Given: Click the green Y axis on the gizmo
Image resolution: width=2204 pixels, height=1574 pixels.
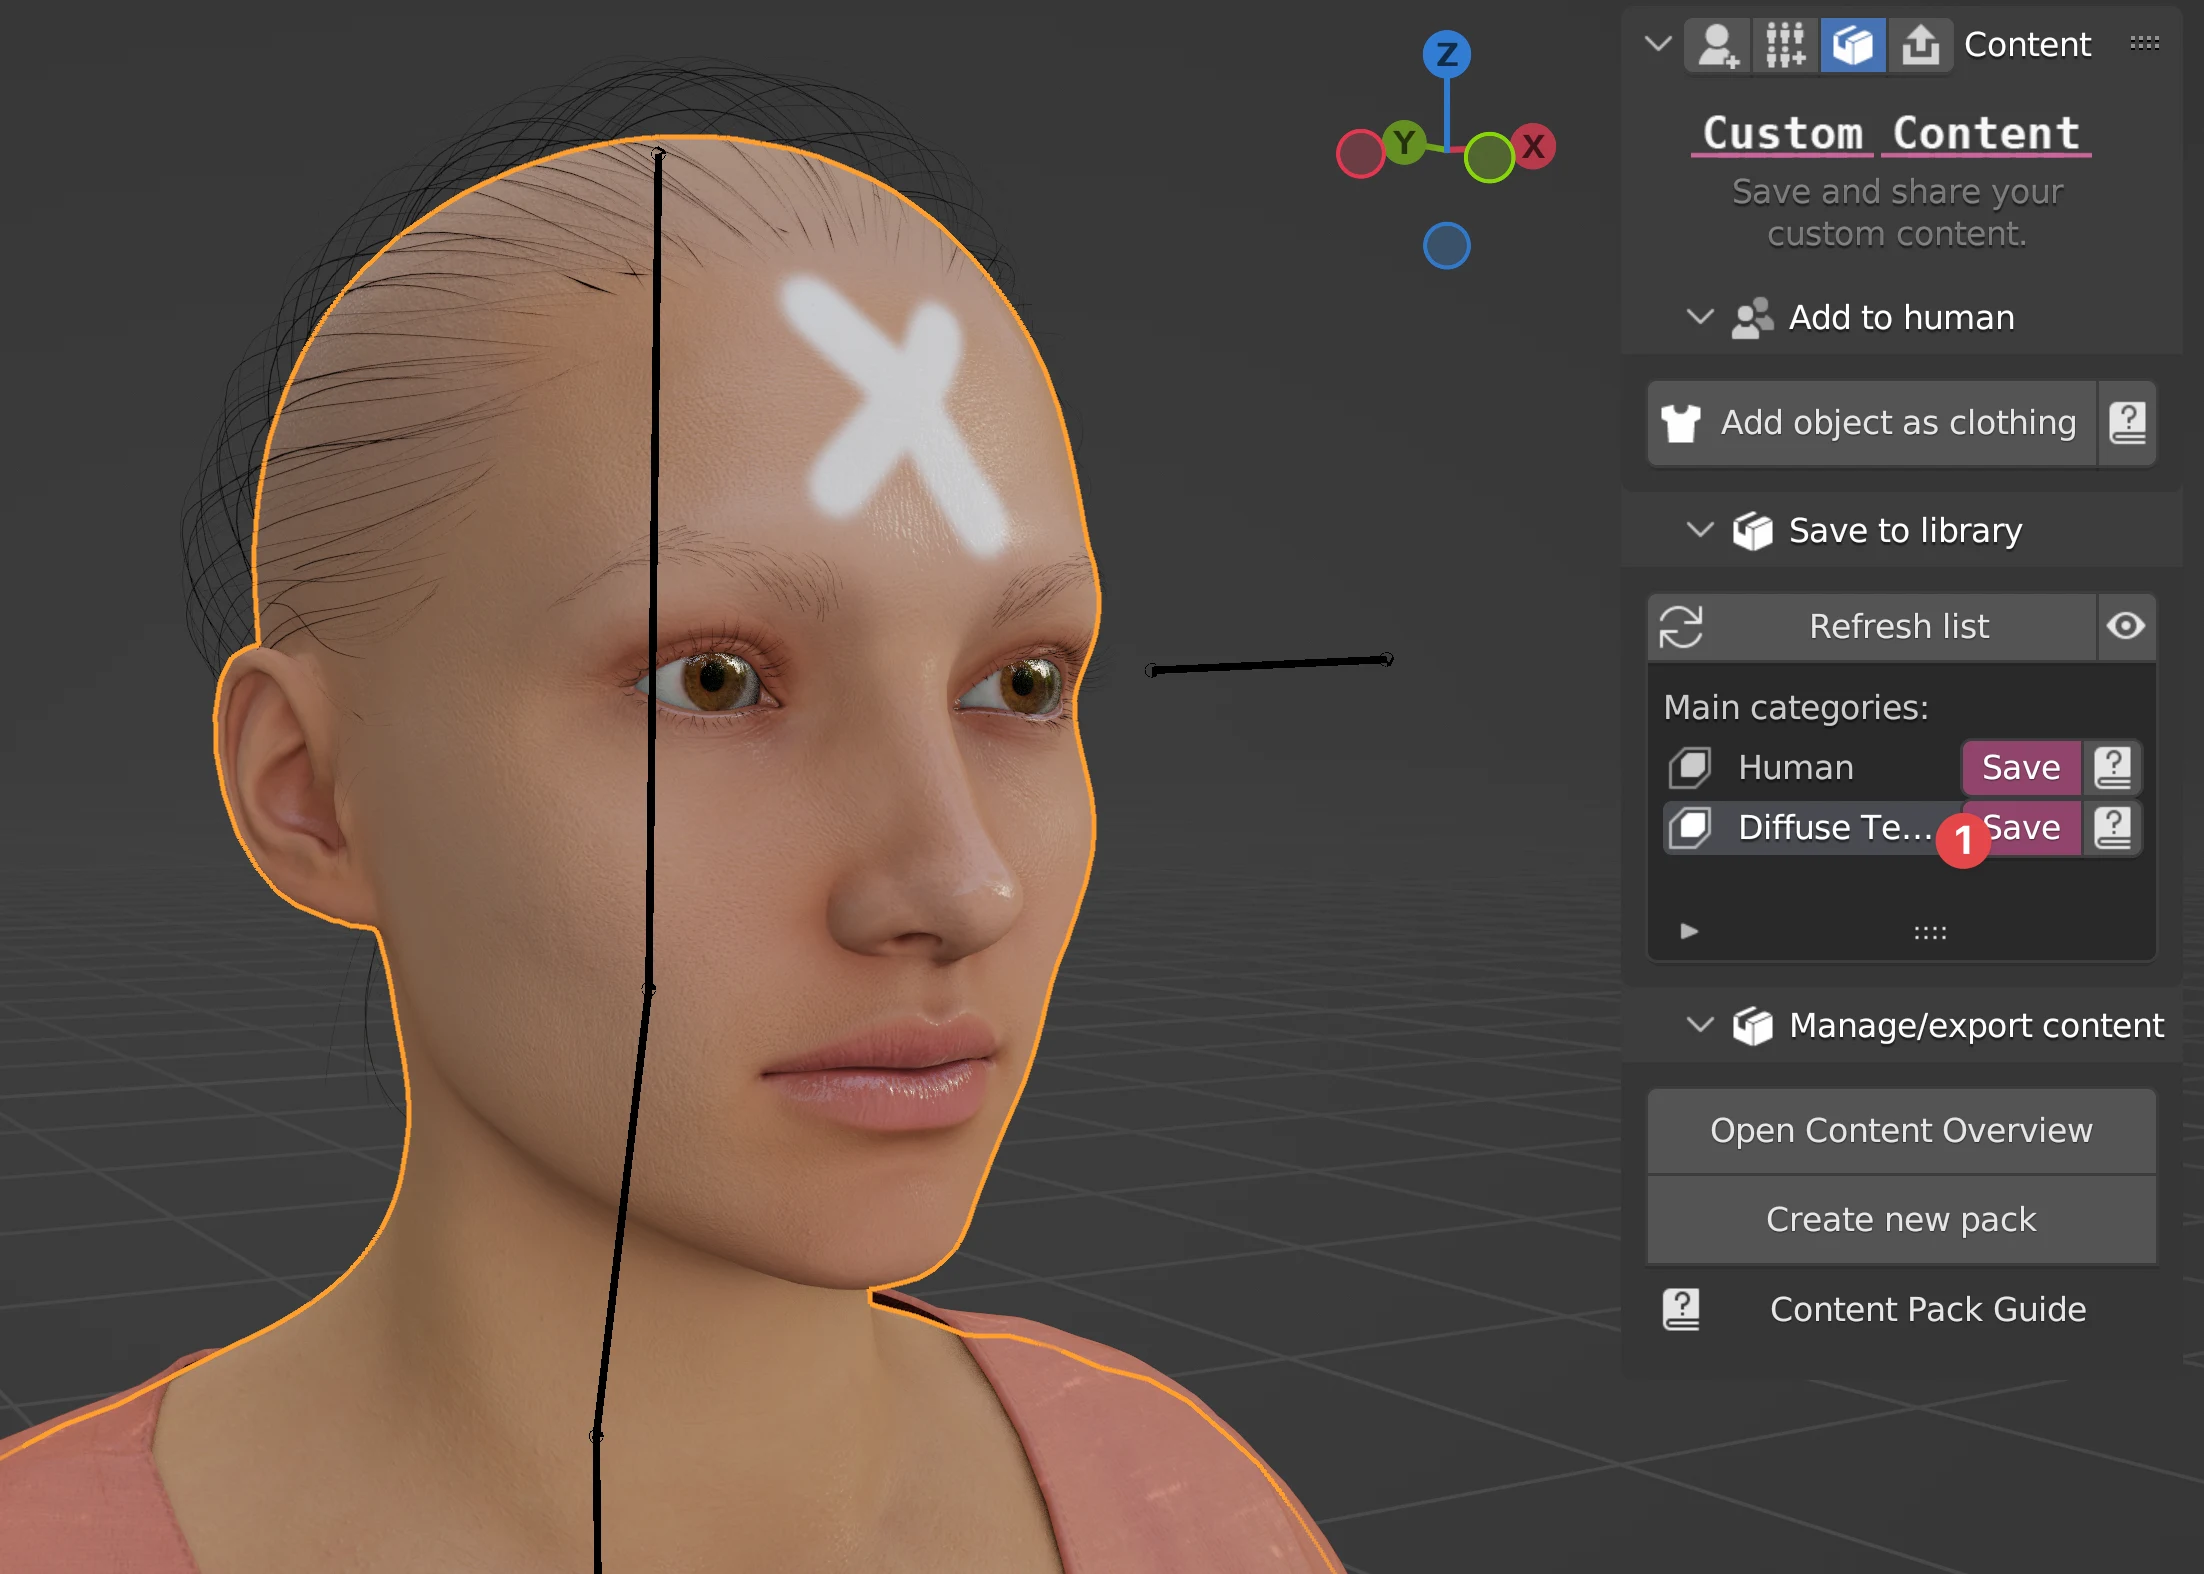Looking at the screenshot, I should (x=1405, y=143).
